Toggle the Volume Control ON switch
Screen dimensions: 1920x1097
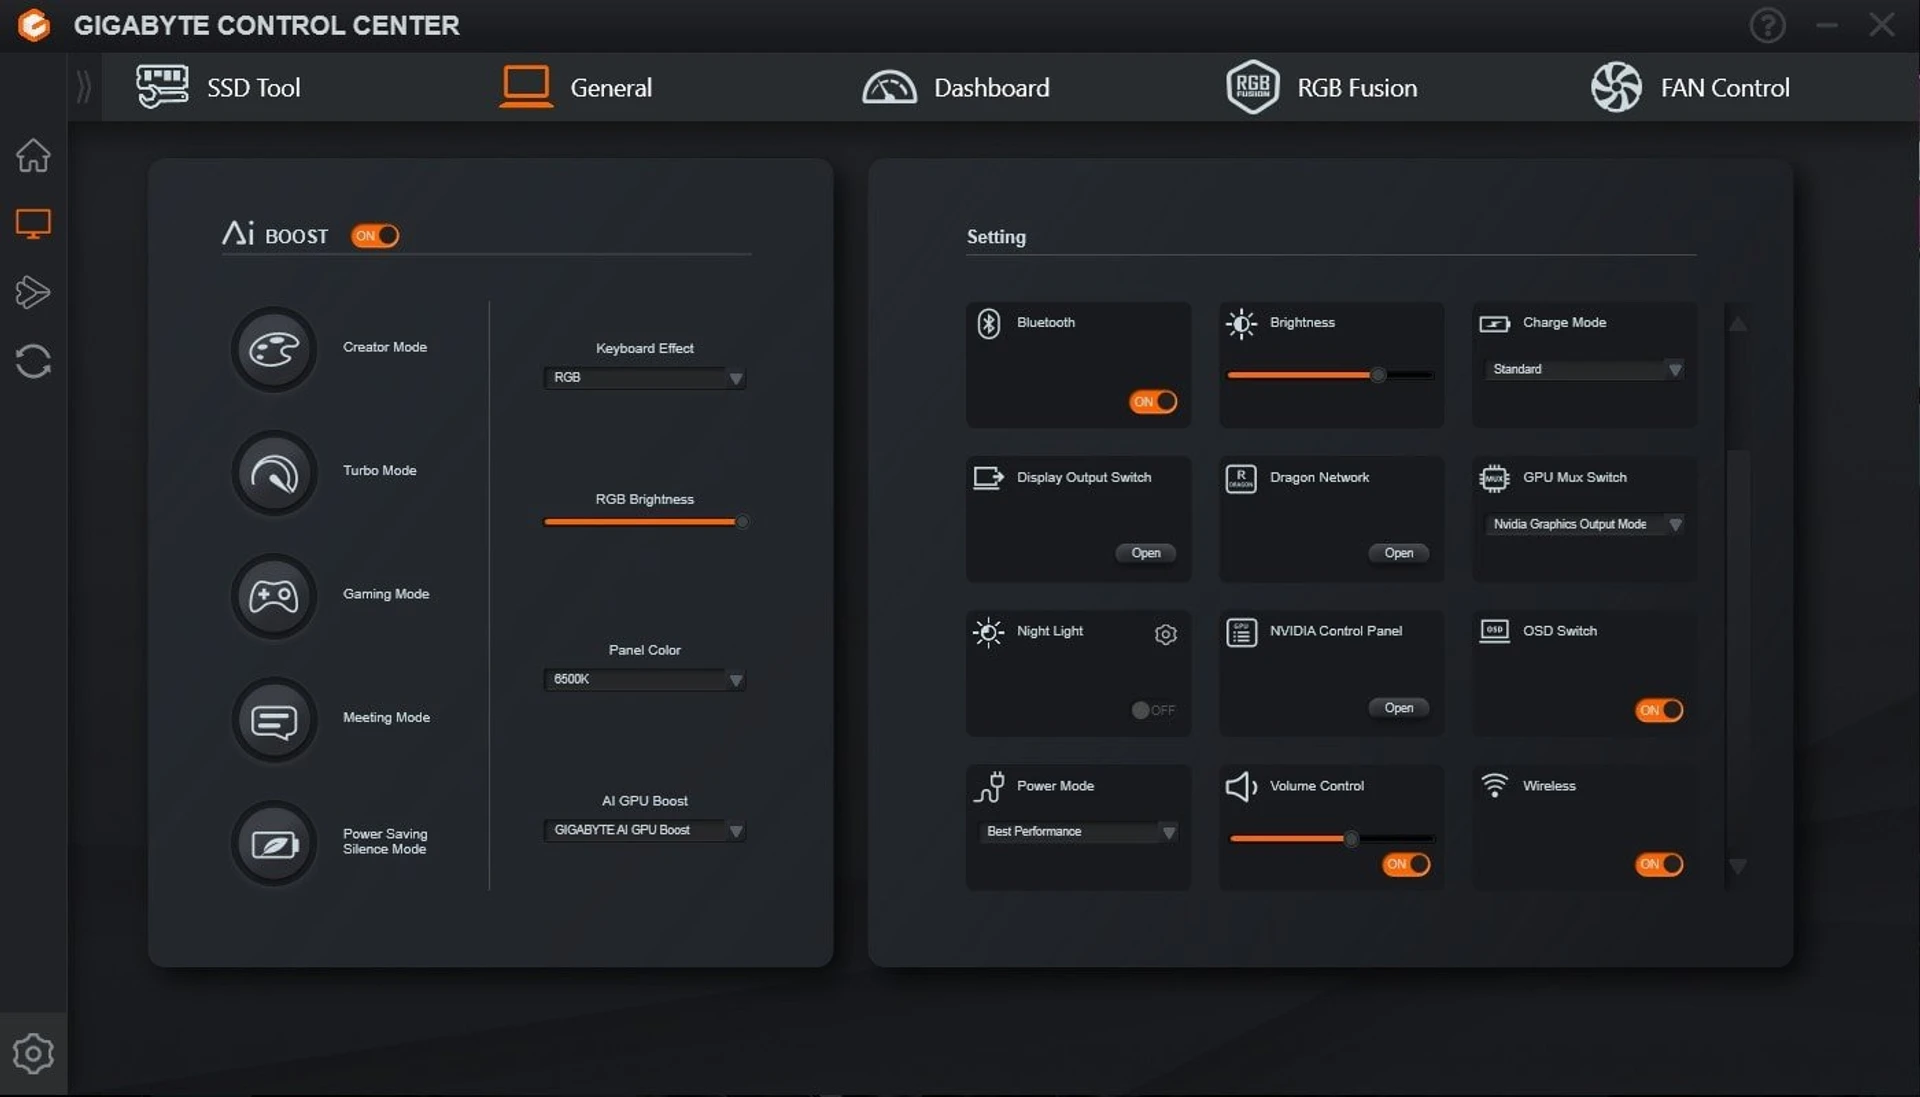pyautogui.click(x=1406, y=864)
